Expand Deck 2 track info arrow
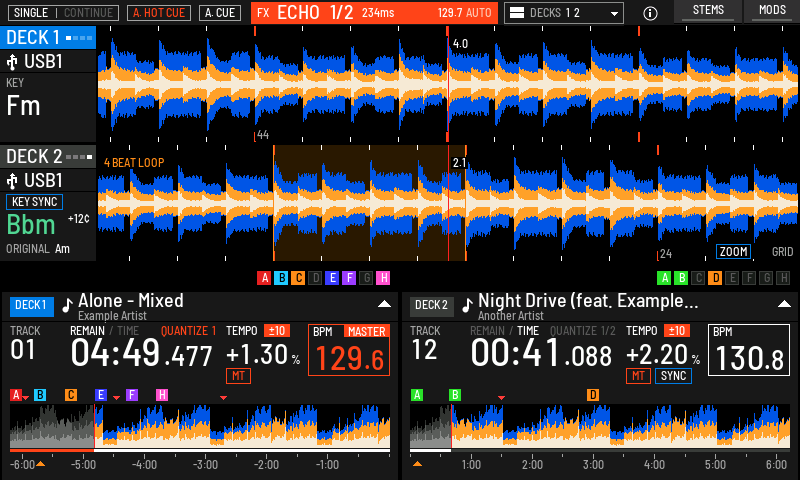The width and height of the screenshot is (800, 480). point(784,304)
